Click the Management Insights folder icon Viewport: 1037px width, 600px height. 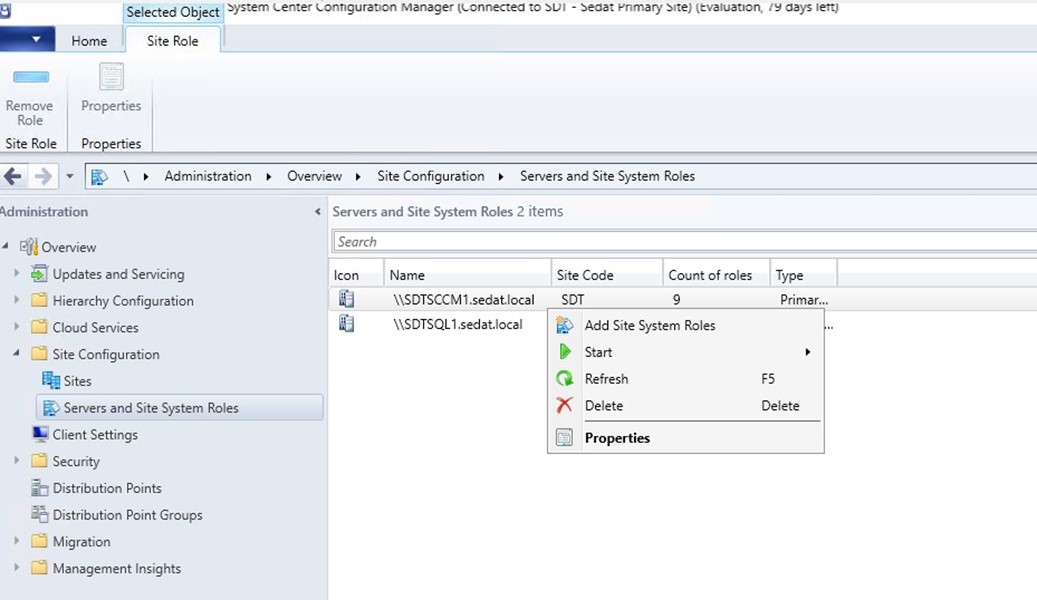coord(40,568)
